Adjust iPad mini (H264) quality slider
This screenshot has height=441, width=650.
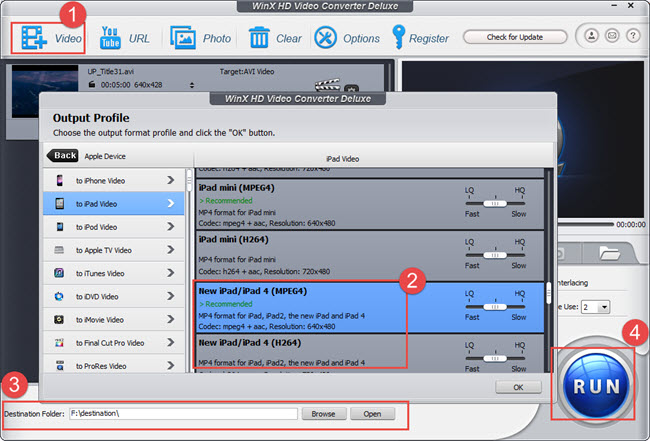point(495,255)
